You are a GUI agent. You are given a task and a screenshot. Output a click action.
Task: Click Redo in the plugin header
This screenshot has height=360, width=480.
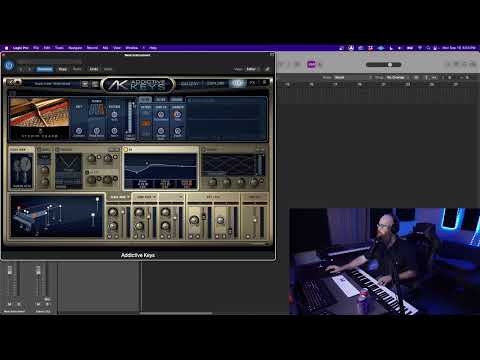(x=108, y=69)
